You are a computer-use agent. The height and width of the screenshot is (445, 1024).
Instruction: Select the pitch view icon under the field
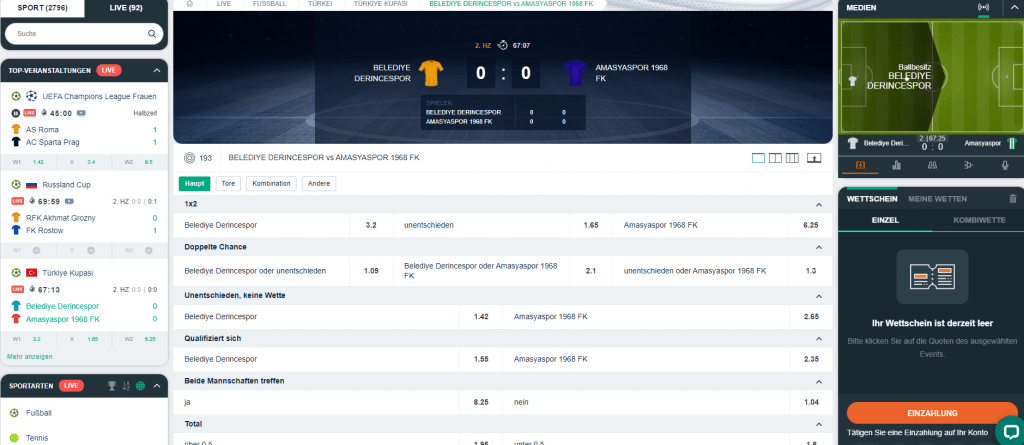[860, 165]
